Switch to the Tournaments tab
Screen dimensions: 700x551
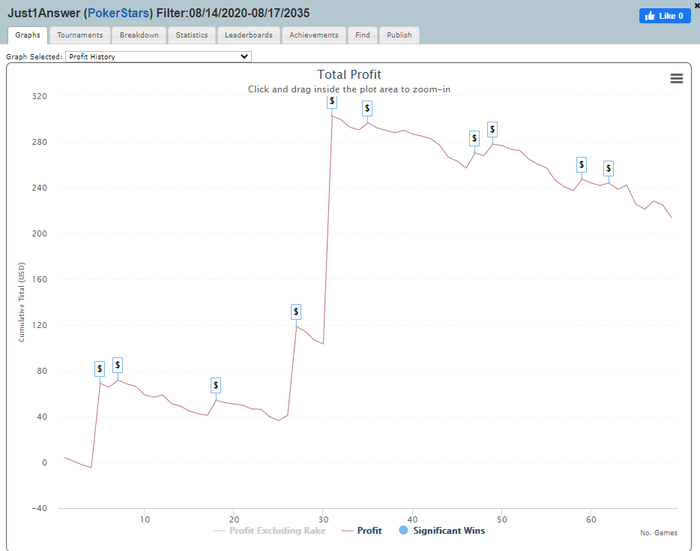click(80, 35)
